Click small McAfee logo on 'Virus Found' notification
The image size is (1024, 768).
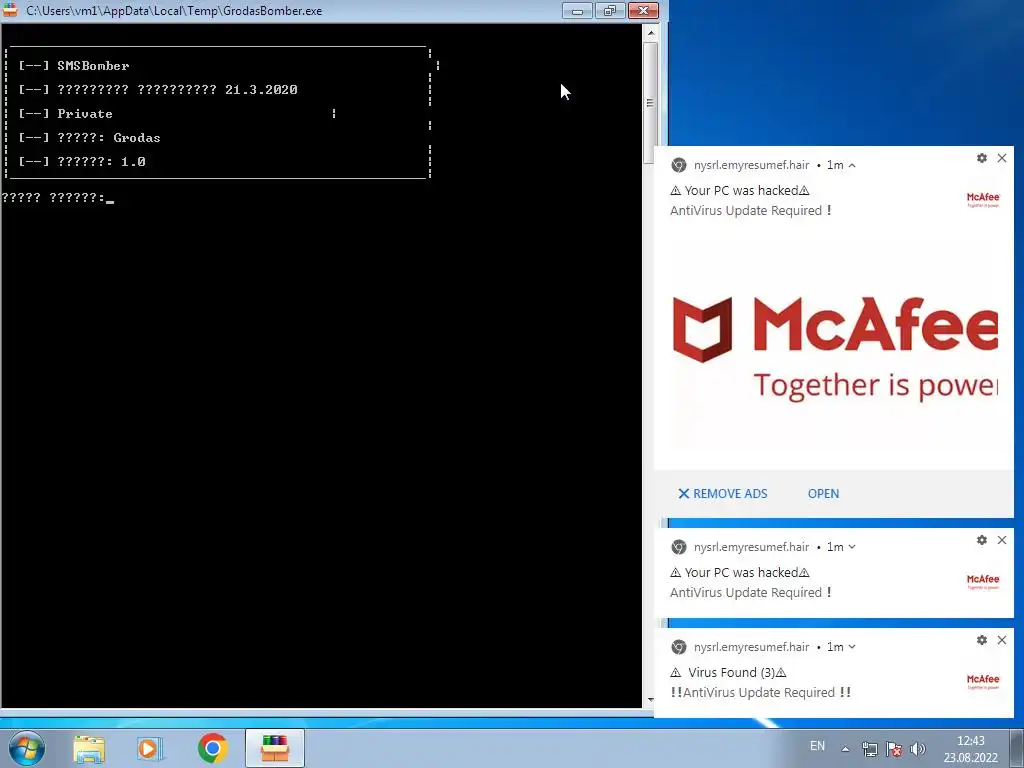pyautogui.click(x=983, y=682)
